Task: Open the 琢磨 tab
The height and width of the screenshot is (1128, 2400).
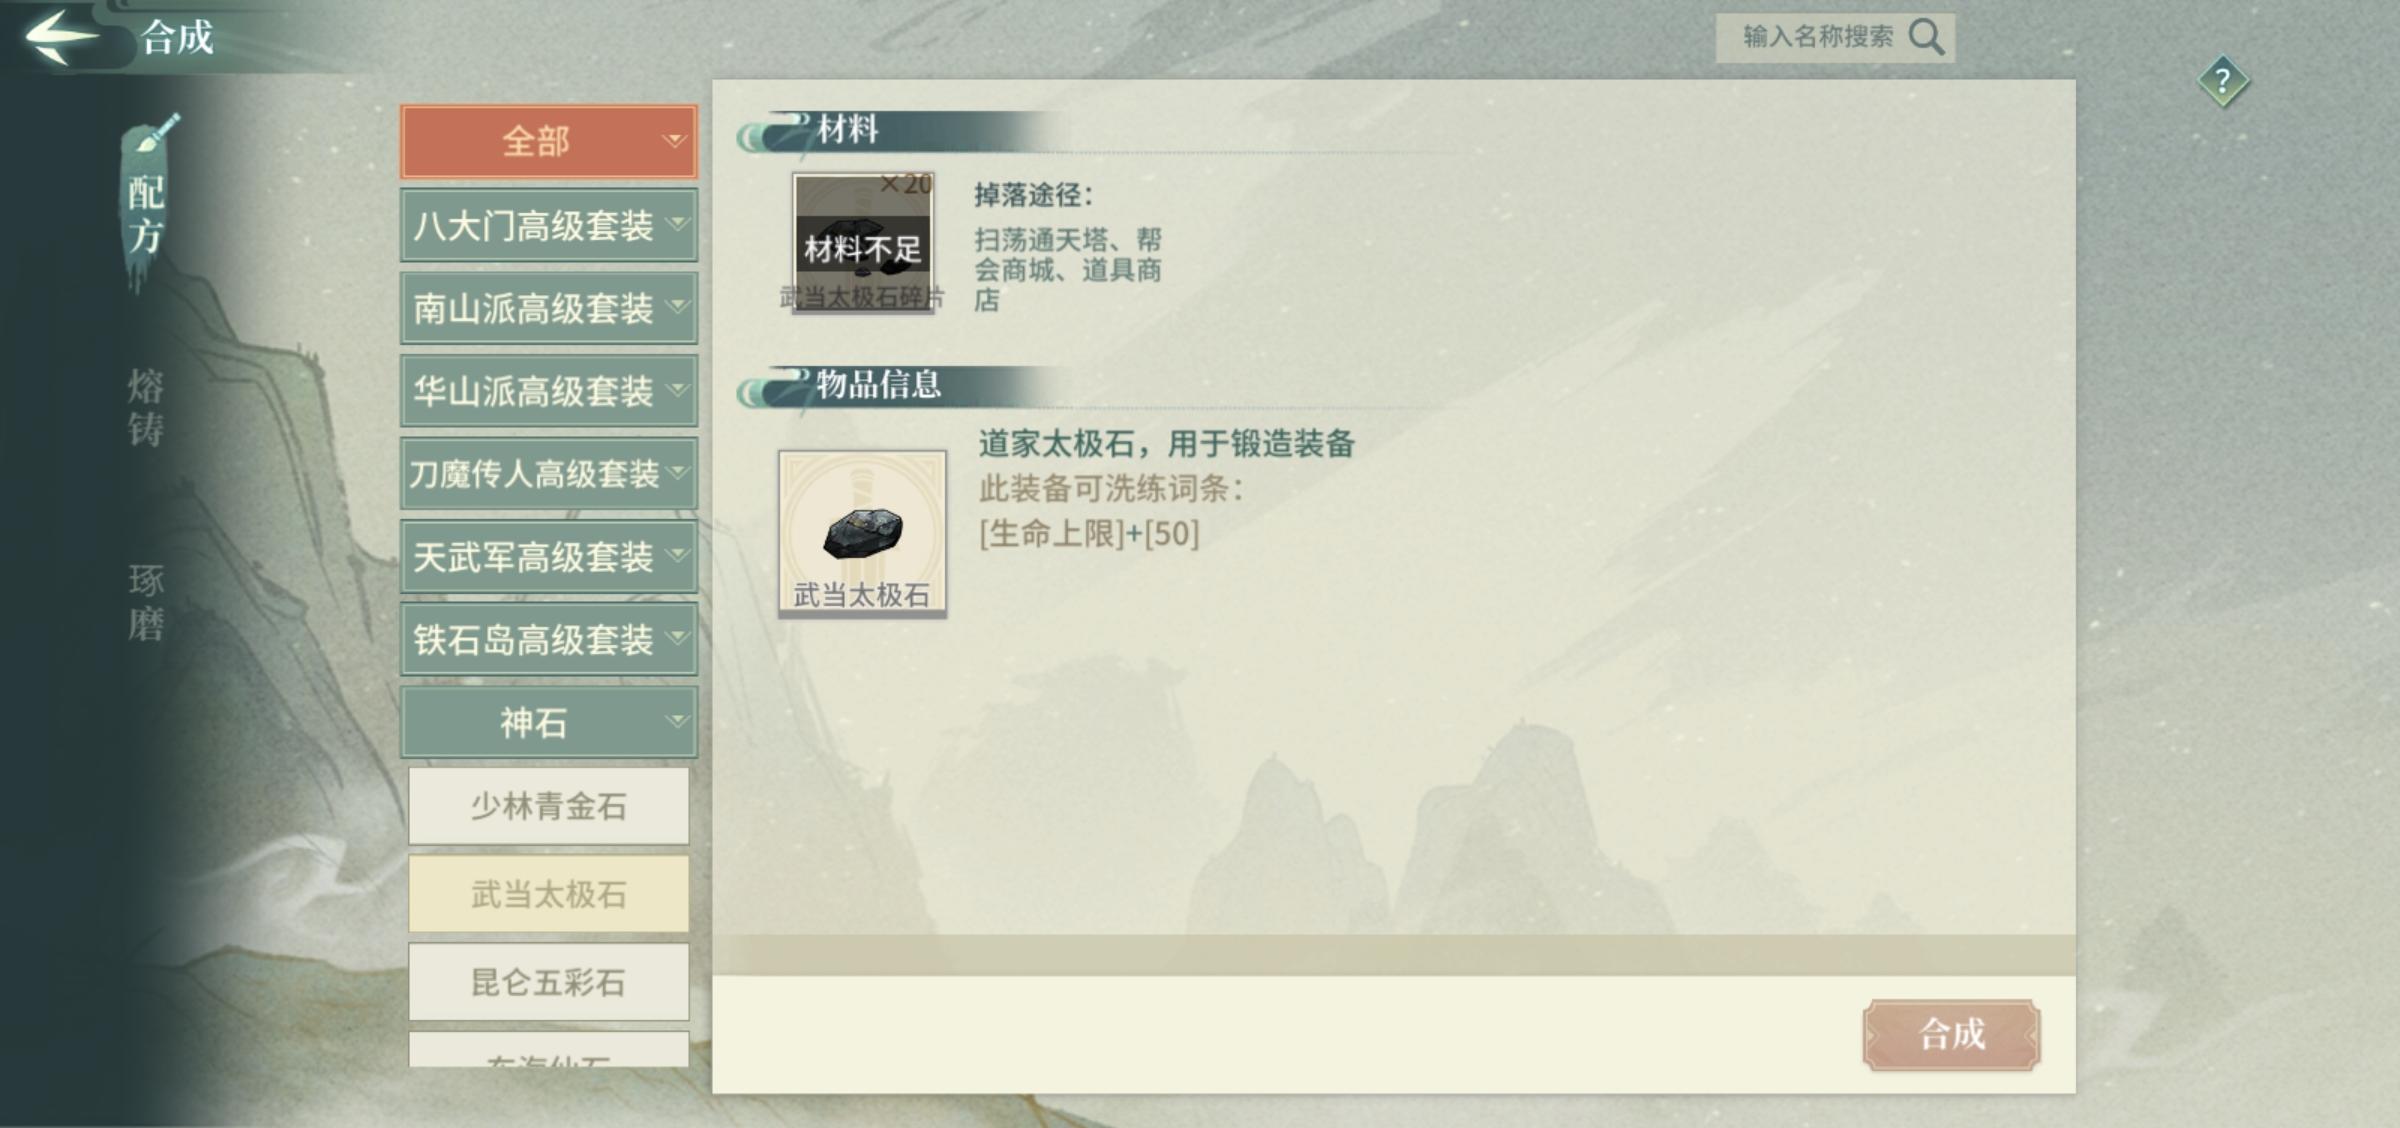Action: coord(146,603)
